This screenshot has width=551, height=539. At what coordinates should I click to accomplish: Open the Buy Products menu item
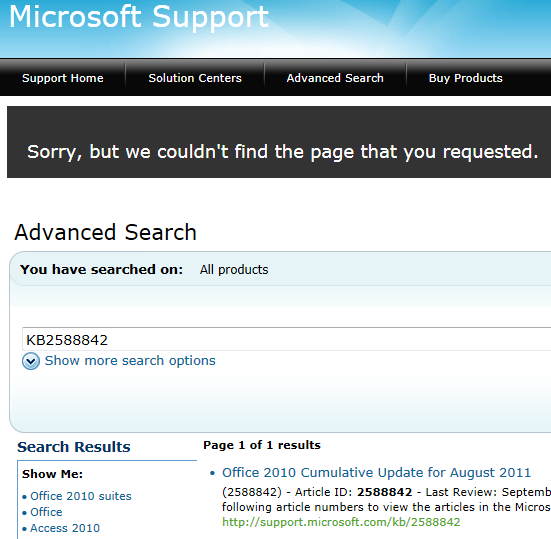pyautogui.click(x=466, y=78)
